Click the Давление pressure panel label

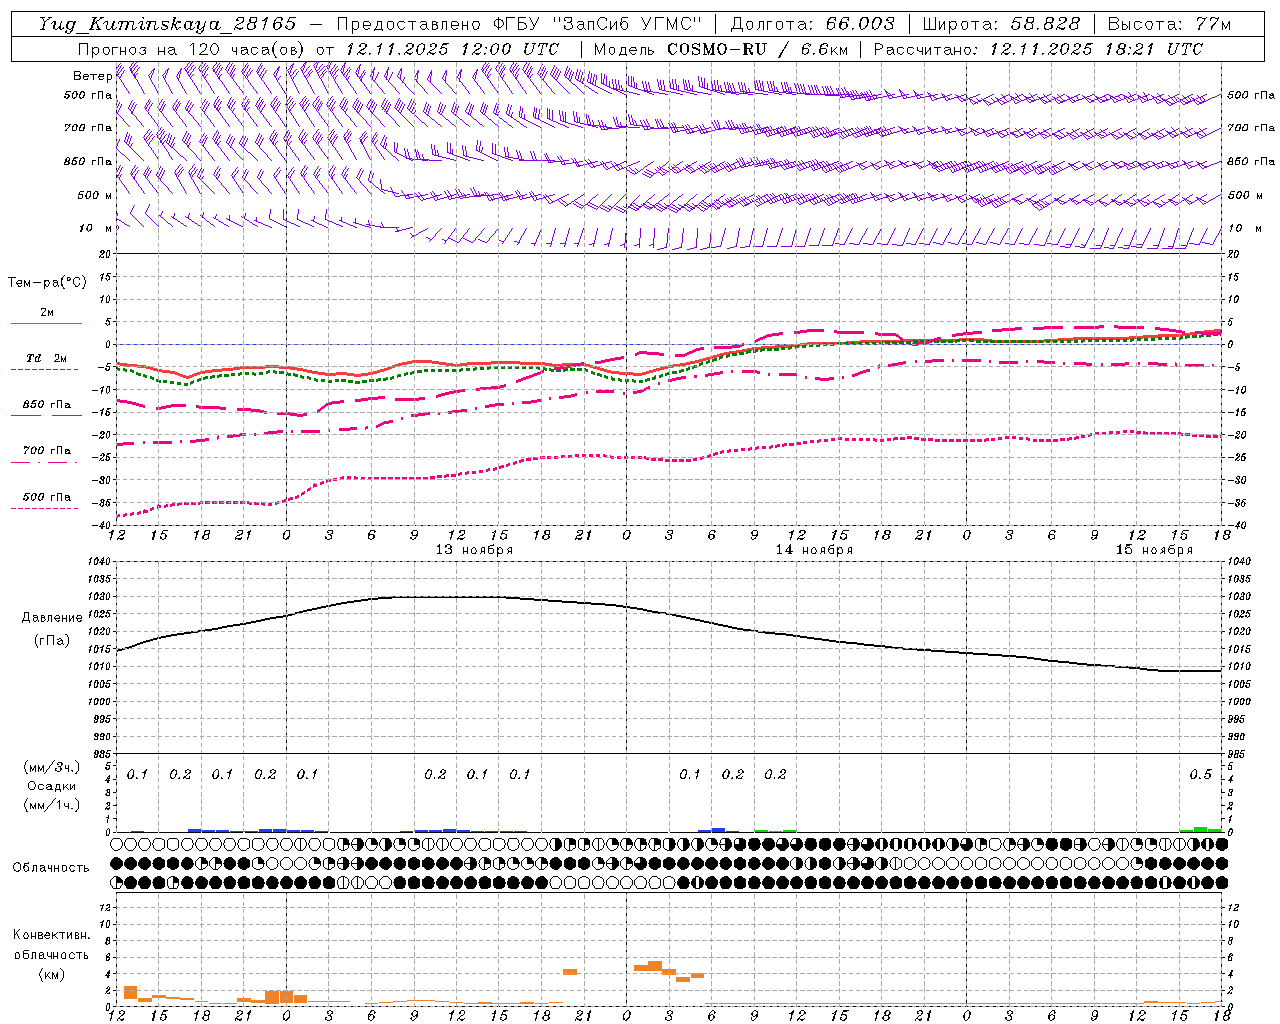(x=52, y=618)
